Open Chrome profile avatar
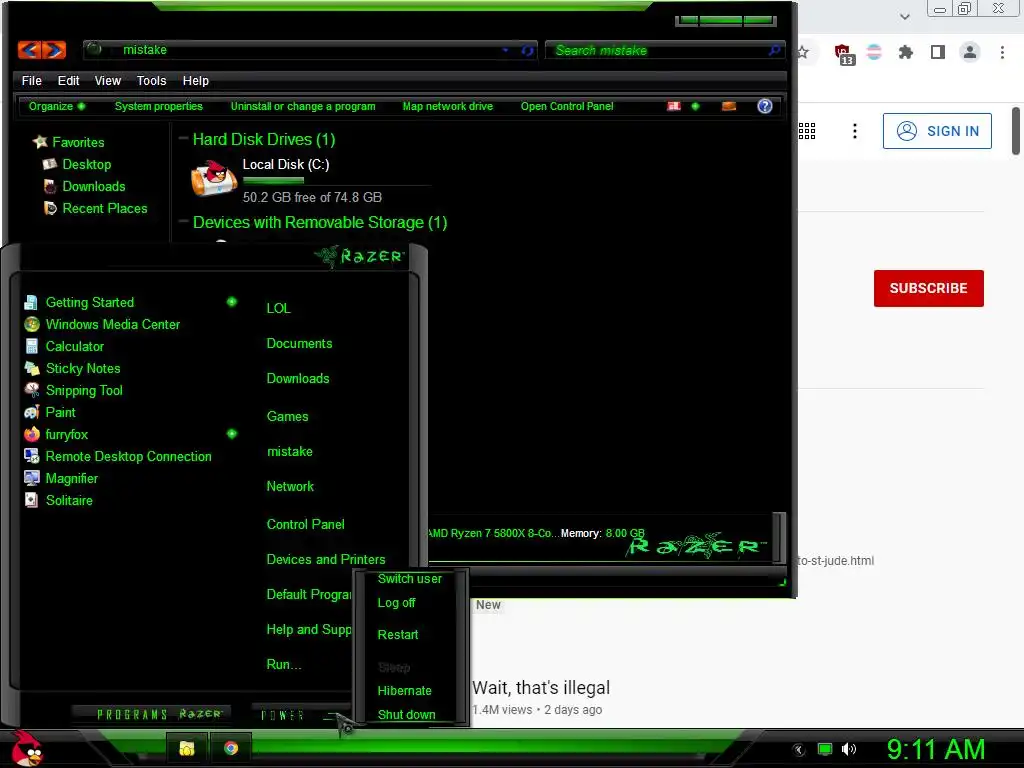1024x768 pixels. [x=970, y=52]
